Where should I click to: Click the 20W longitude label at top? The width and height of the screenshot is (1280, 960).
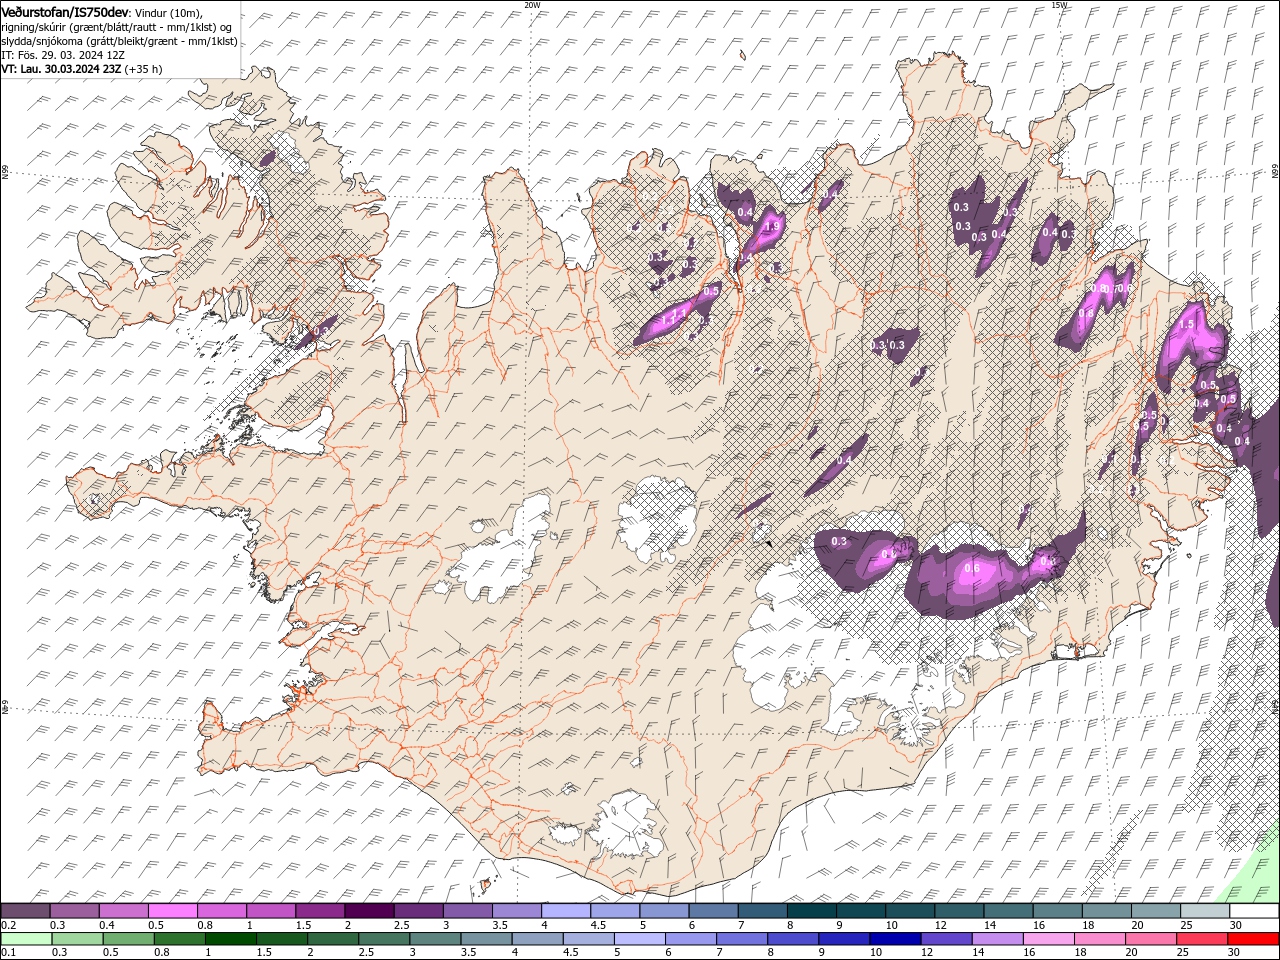point(532,4)
